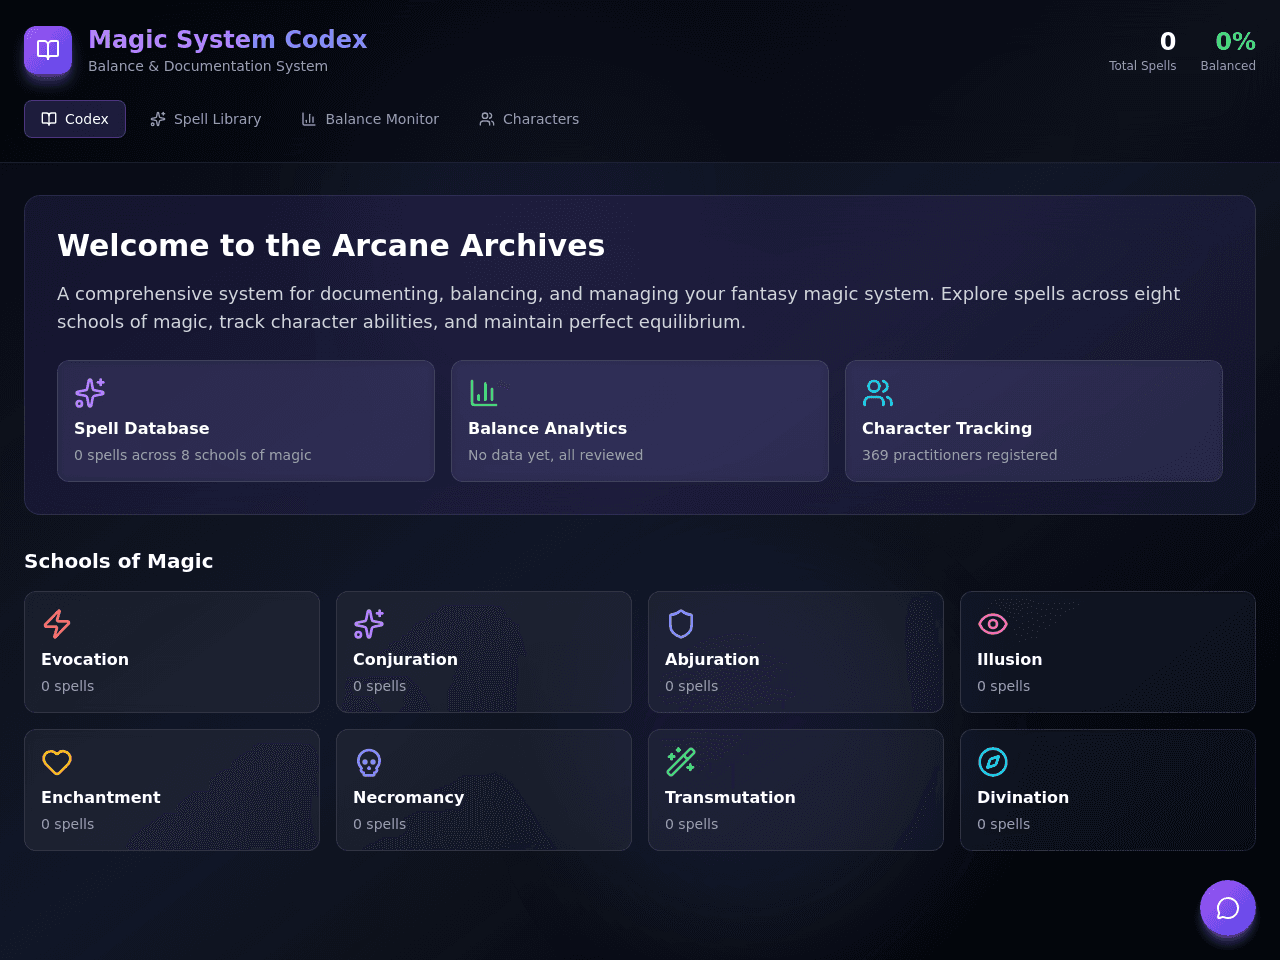Viewport: 1280px width, 960px height.
Task: Select the Evocation school card
Action: coord(172,652)
